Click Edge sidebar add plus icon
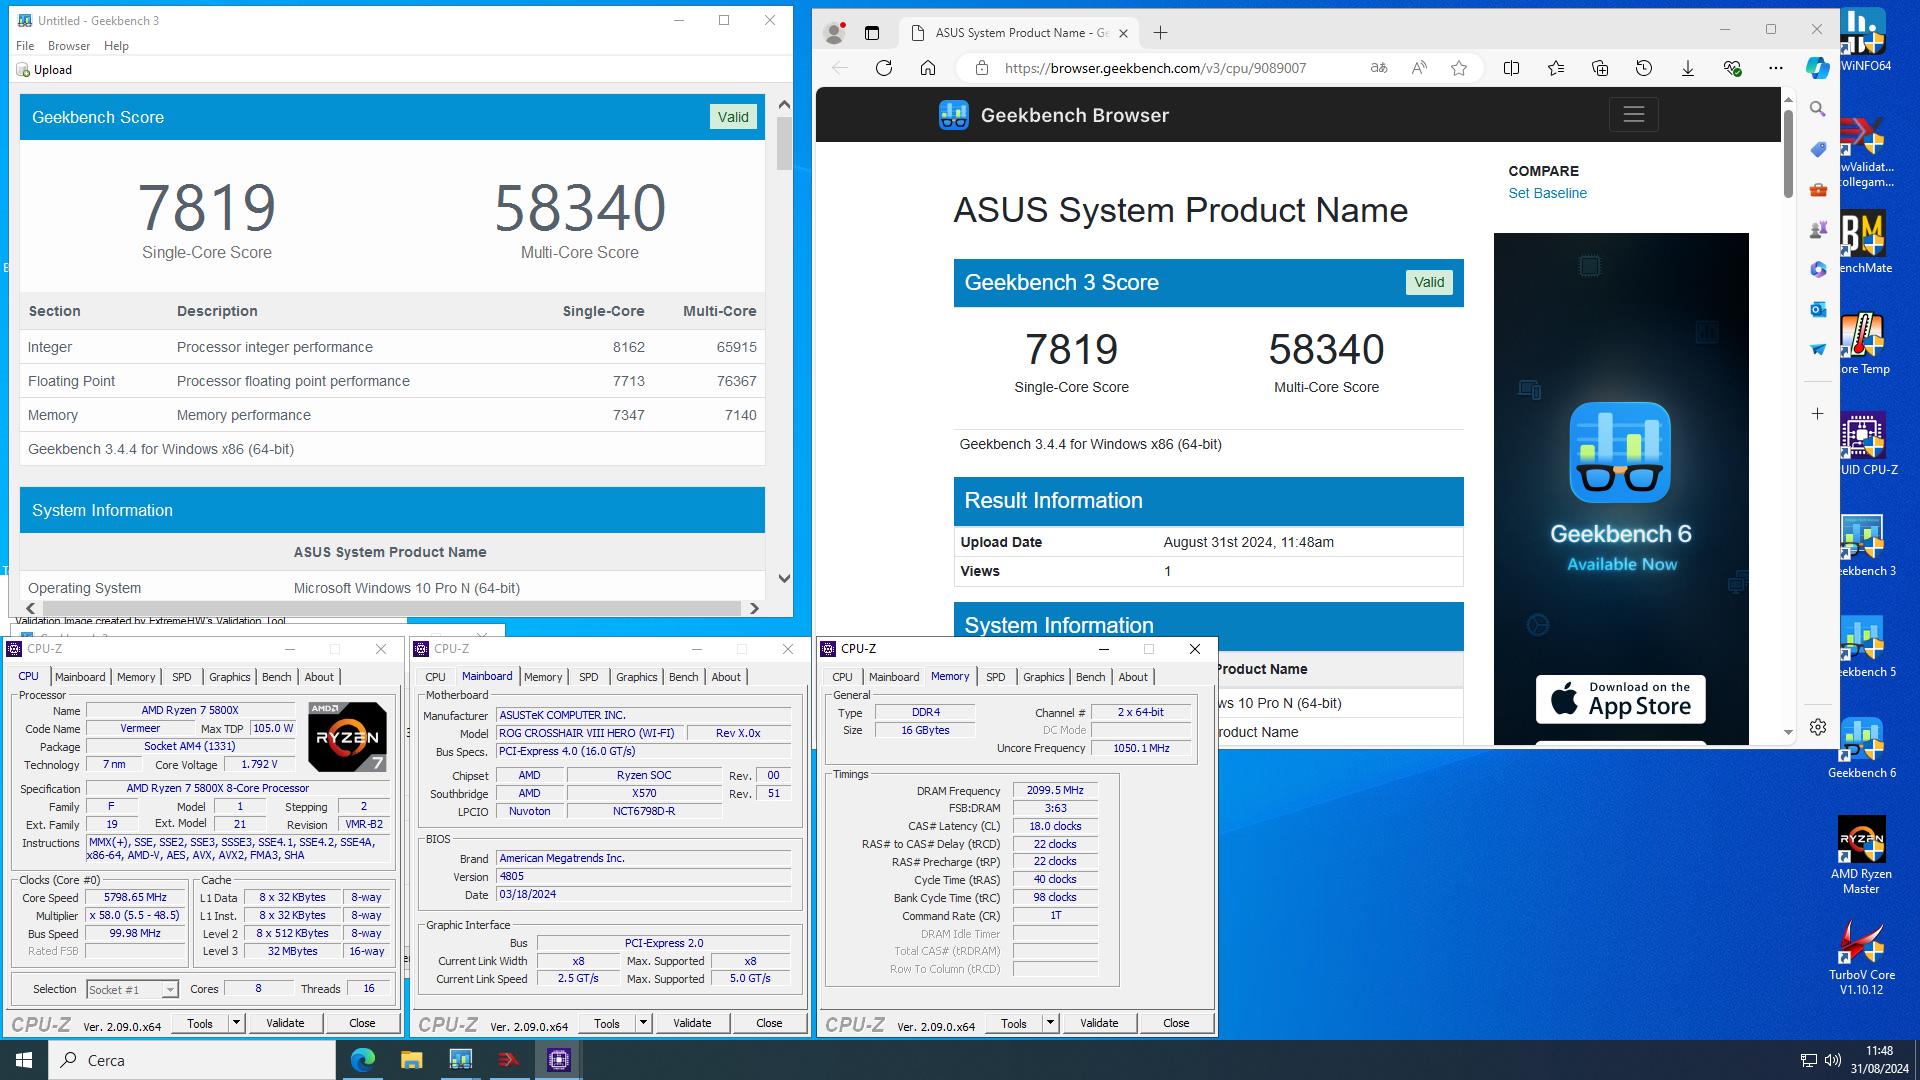This screenshot has height=1080, width=1920. coord(1818,413)
